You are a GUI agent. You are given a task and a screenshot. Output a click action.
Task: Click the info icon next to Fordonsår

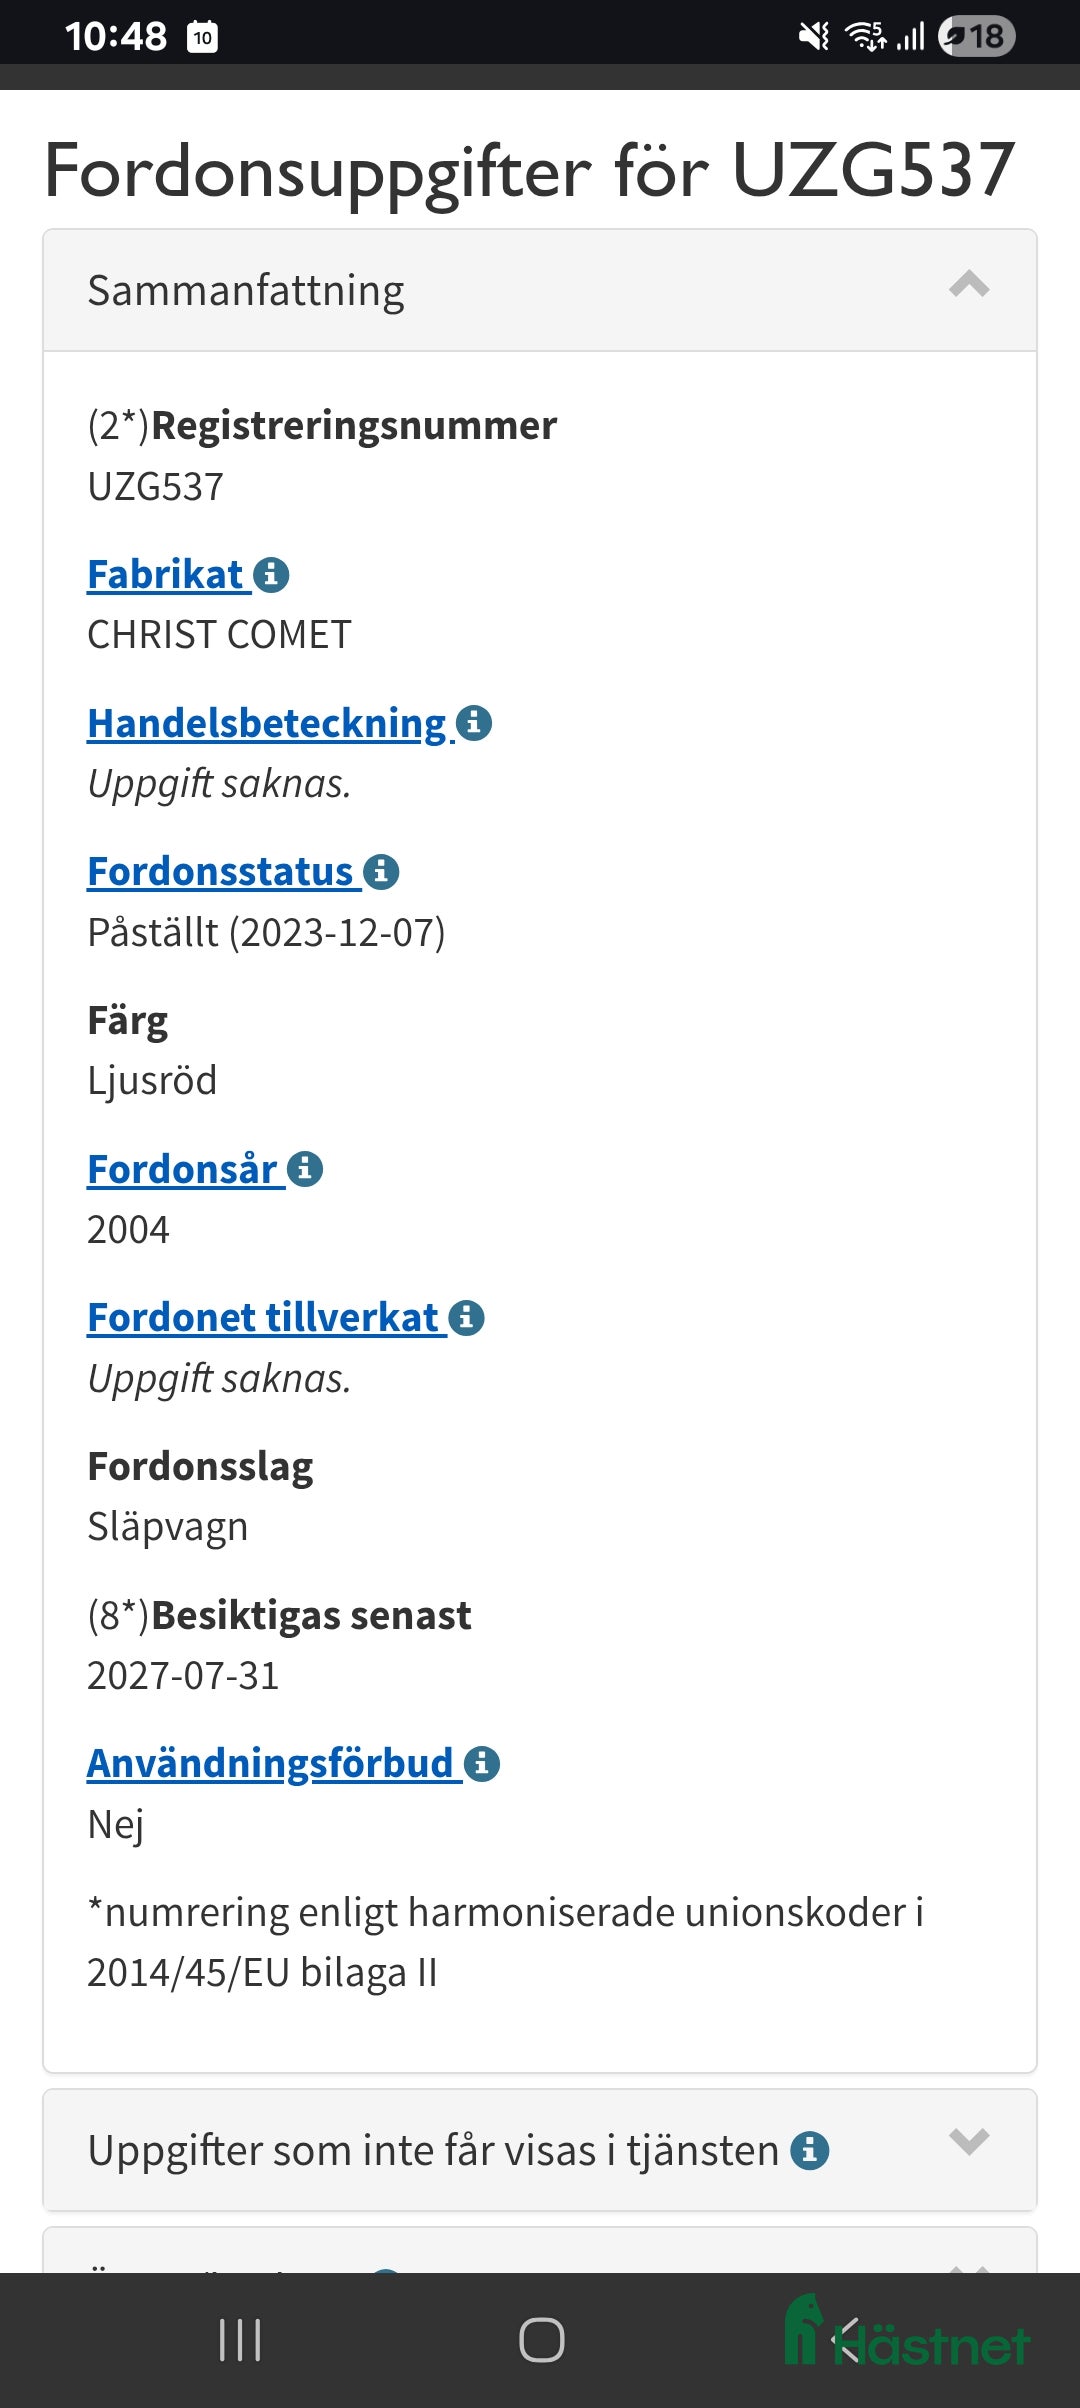click(x=303, y=1167)
